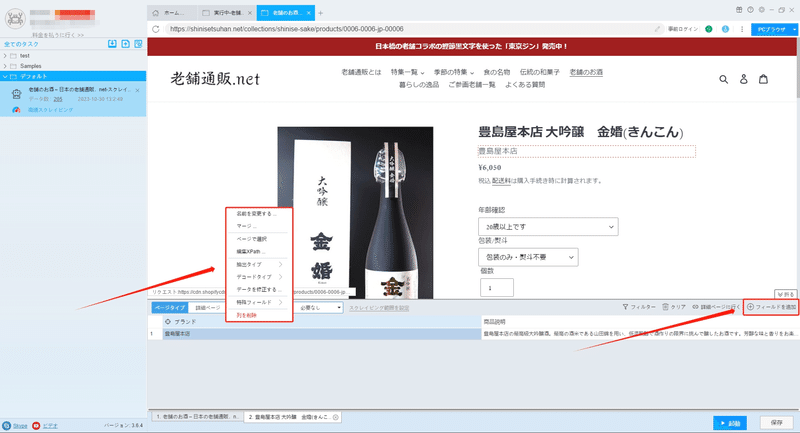
Task: Open the shopping bag cart icon
Action: (763, 79)
